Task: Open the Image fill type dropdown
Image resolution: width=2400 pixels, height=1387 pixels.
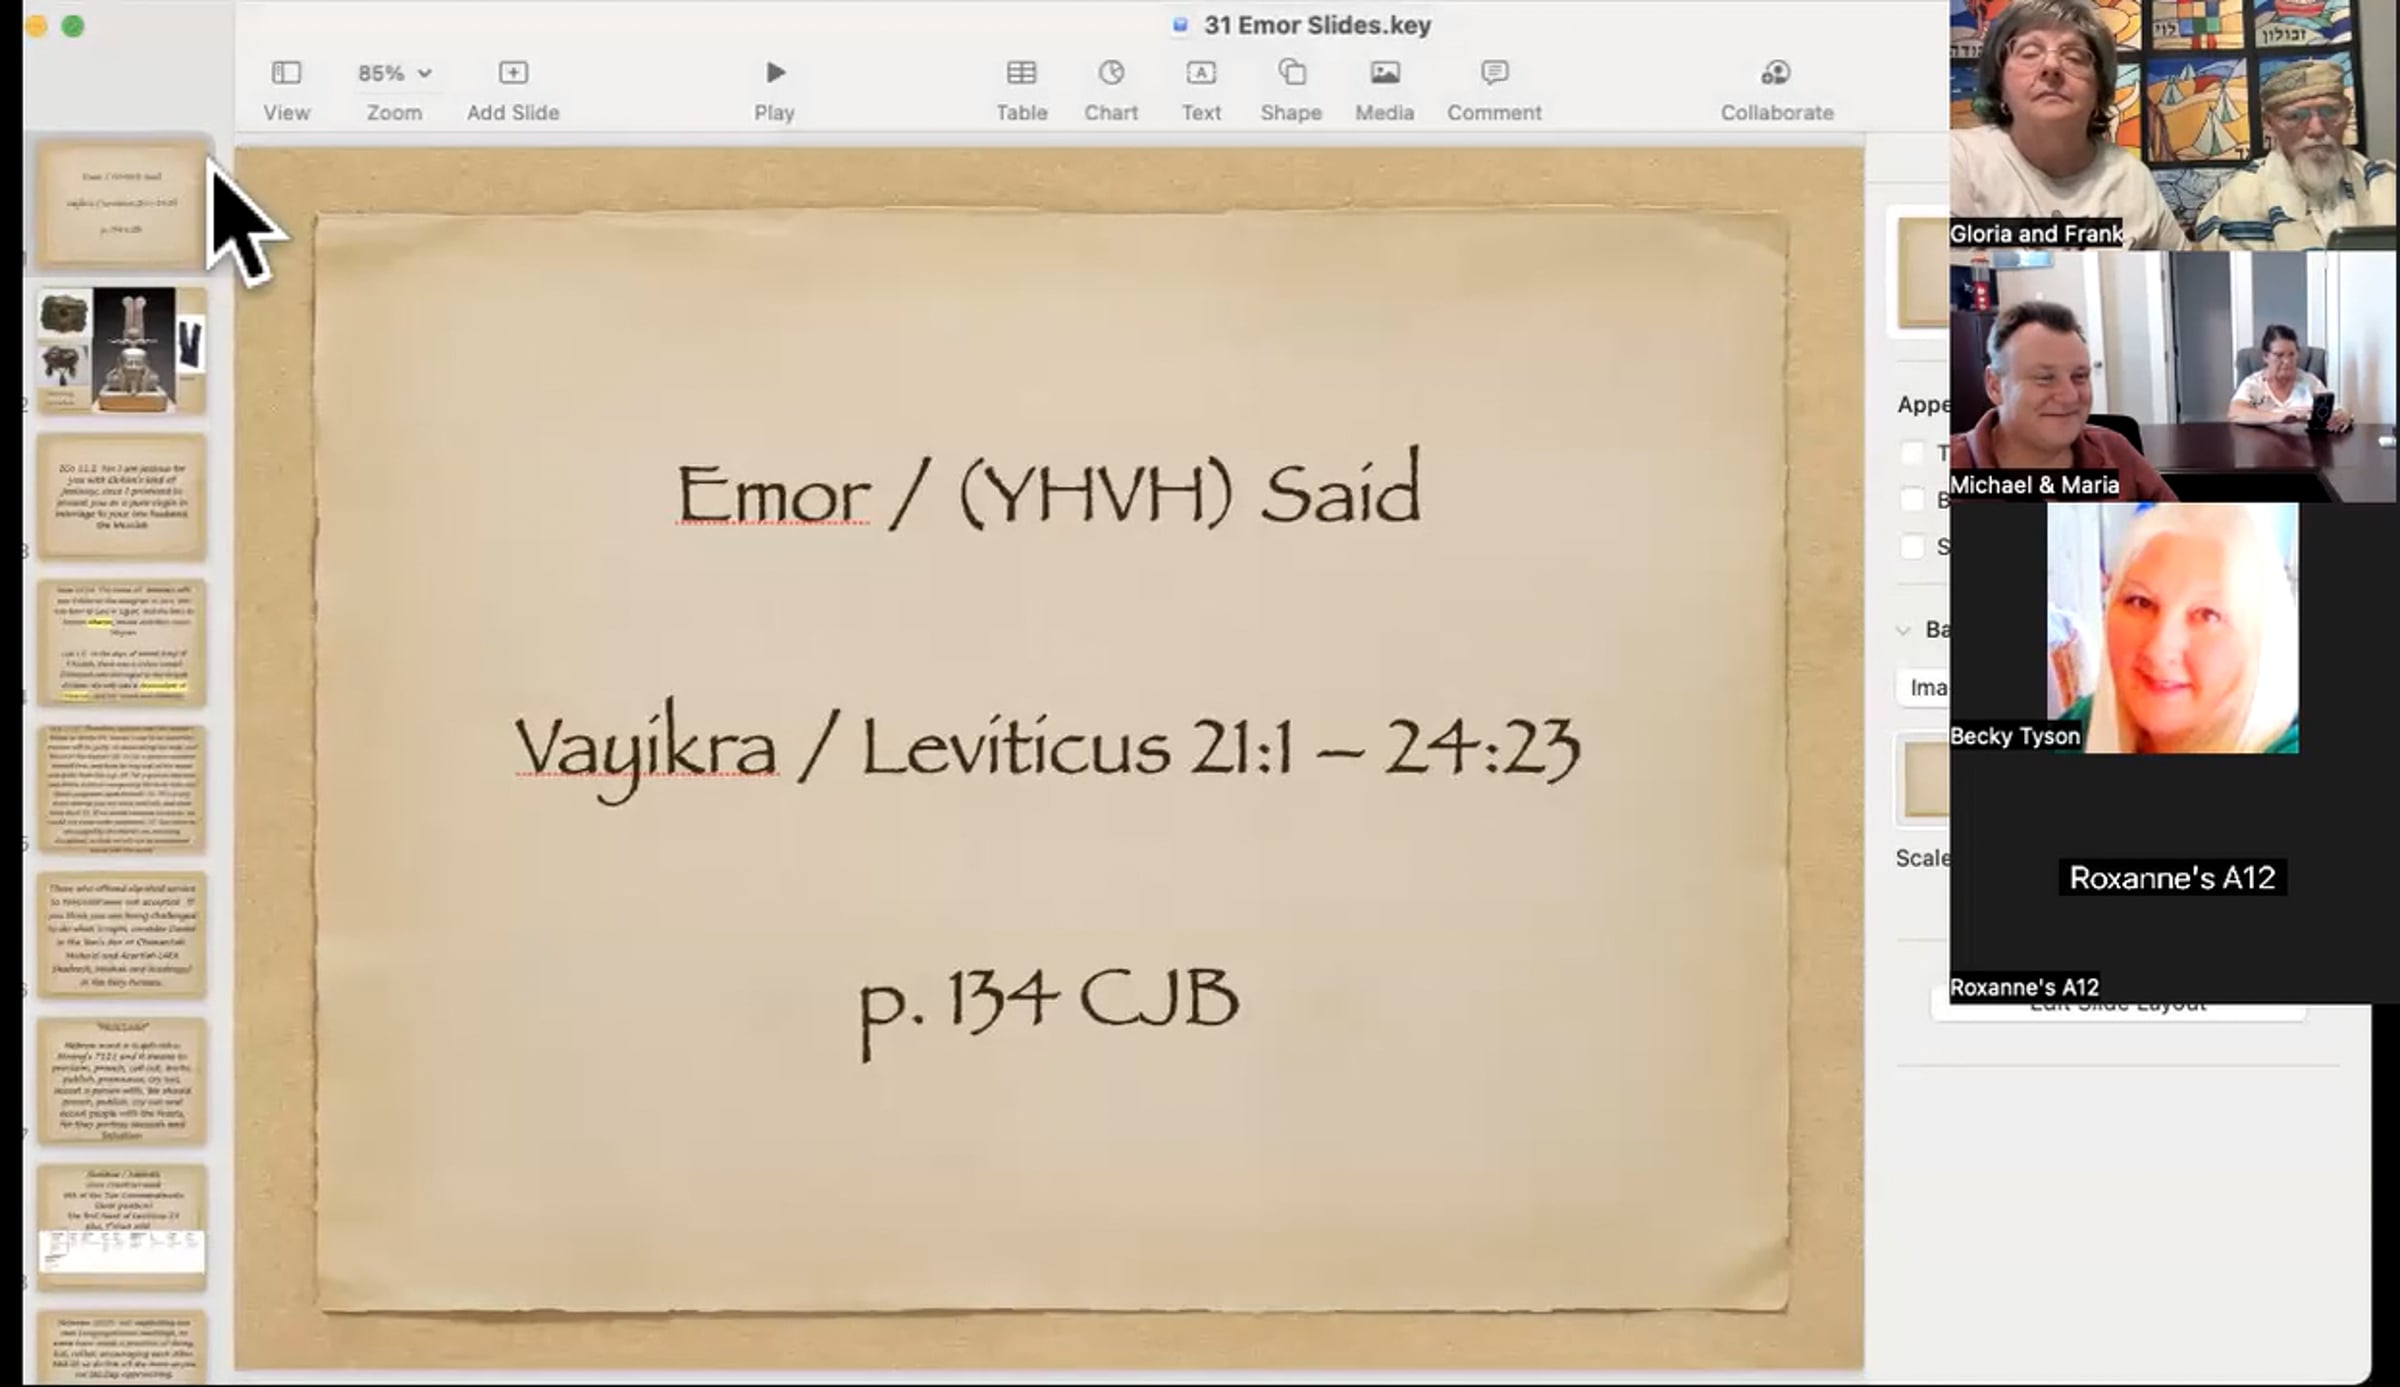Action: click(x=1925, y=688)
